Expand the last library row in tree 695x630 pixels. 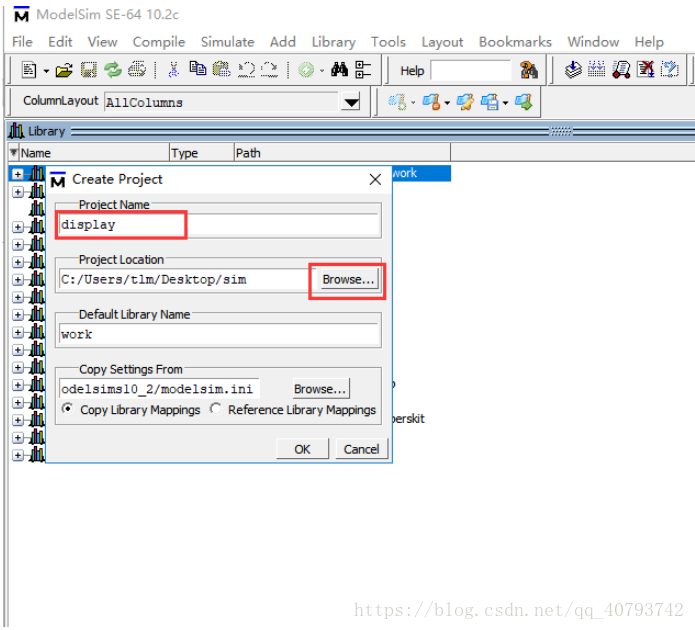pos(17,455)
